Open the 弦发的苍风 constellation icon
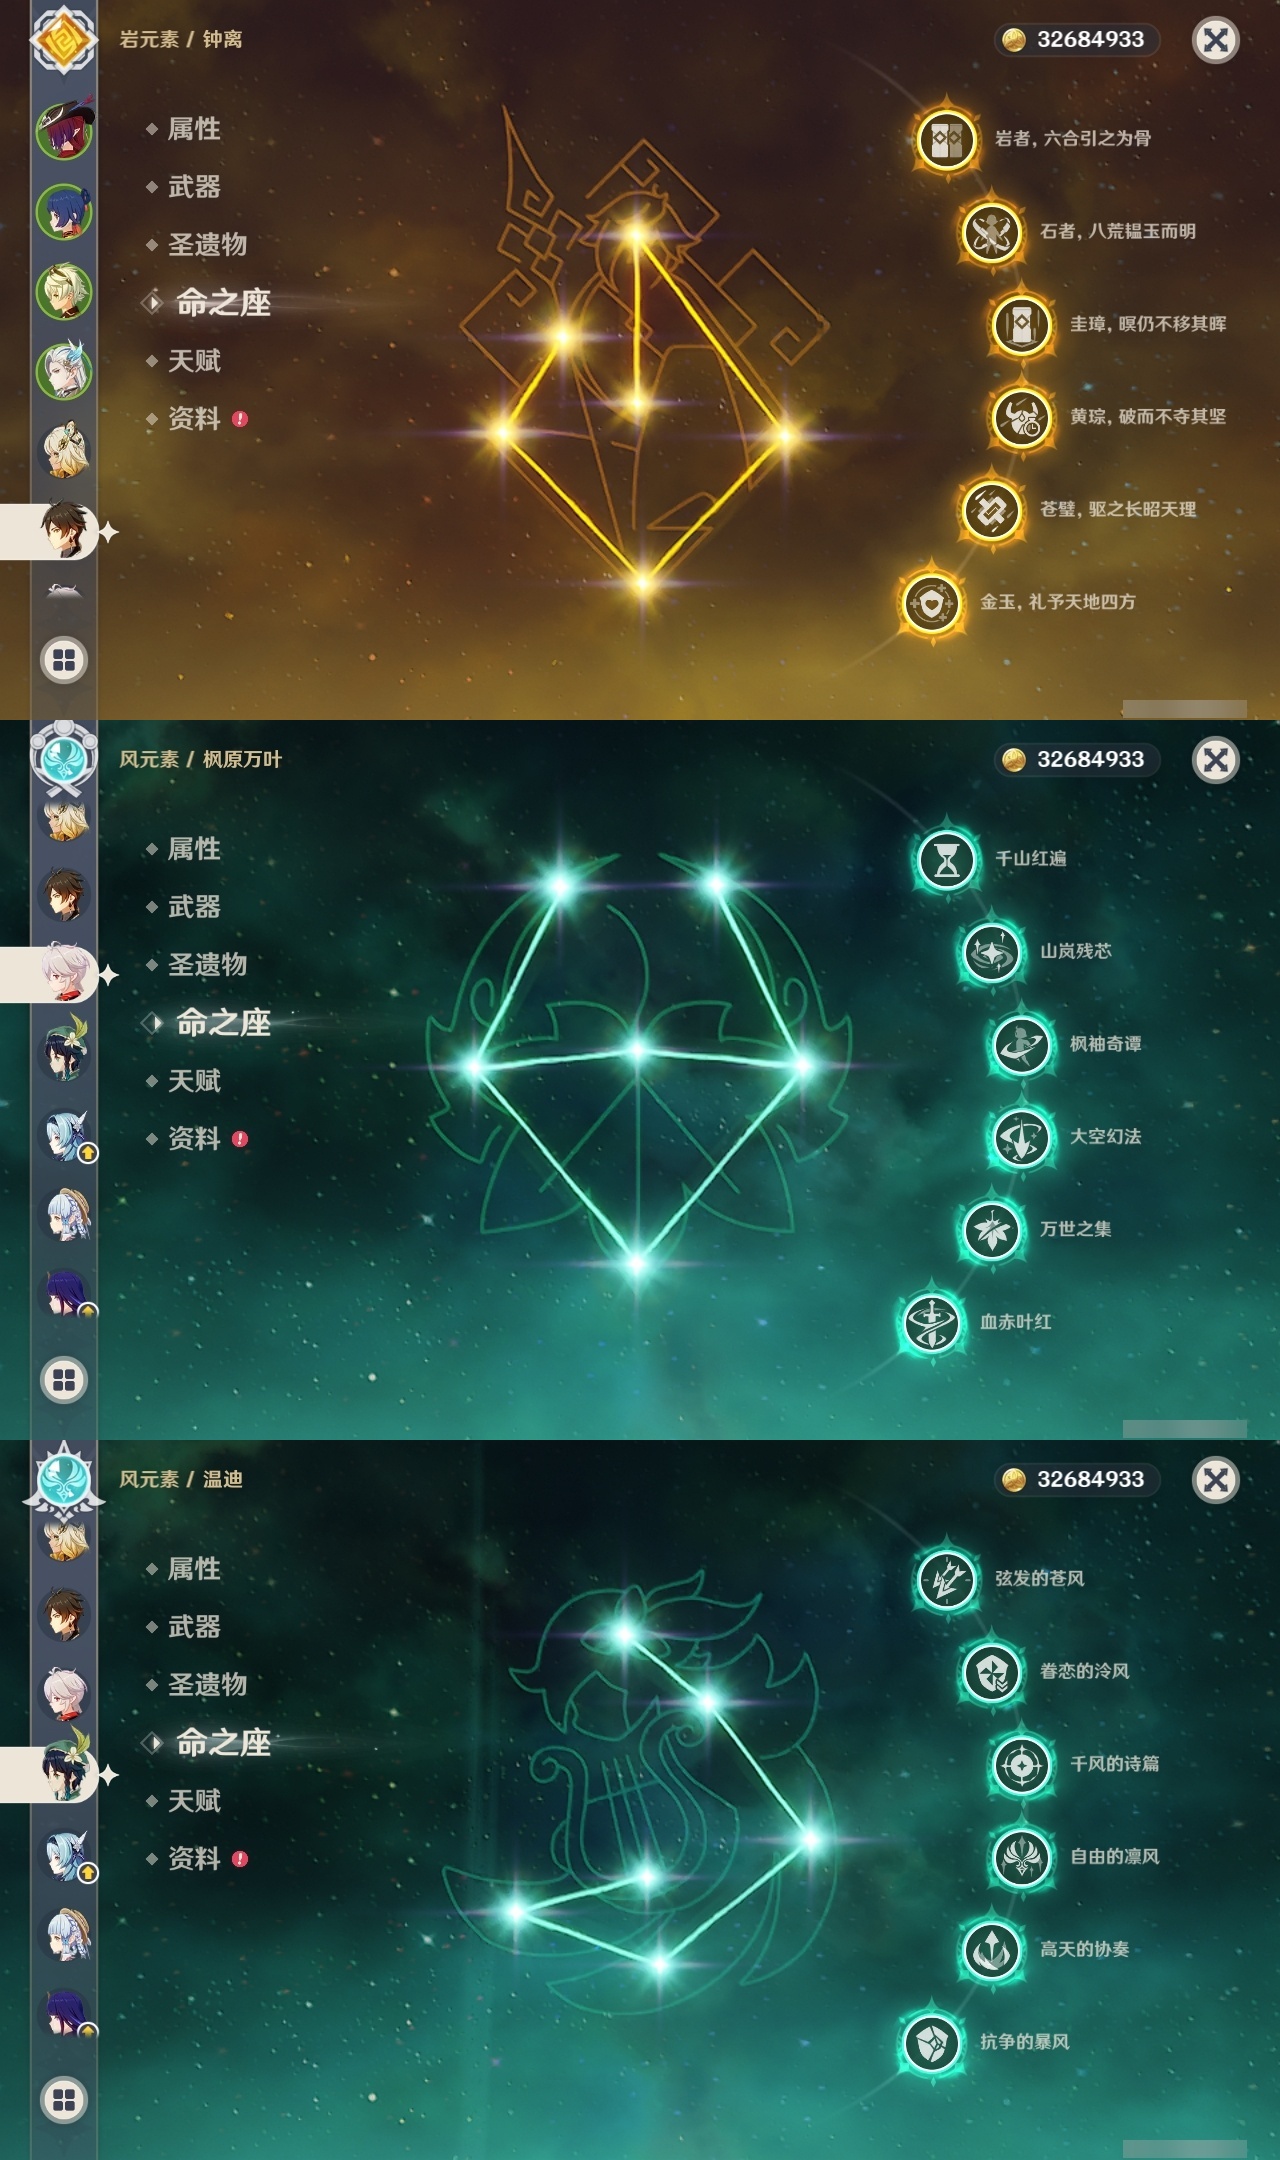1280x2160 pixels. 946,1579
